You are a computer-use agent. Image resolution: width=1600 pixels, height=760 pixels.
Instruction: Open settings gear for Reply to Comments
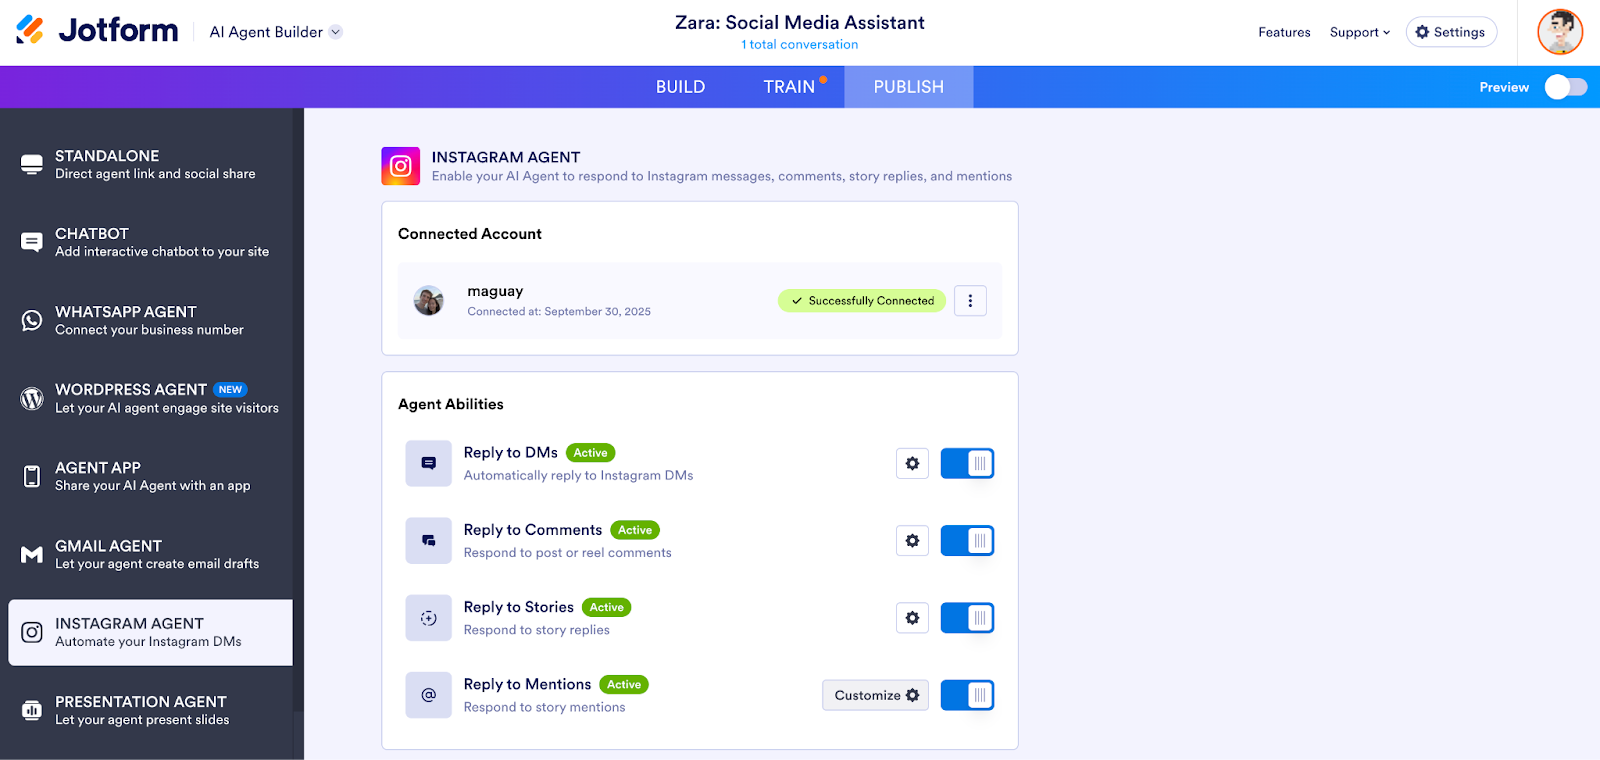tap(912, 541)
